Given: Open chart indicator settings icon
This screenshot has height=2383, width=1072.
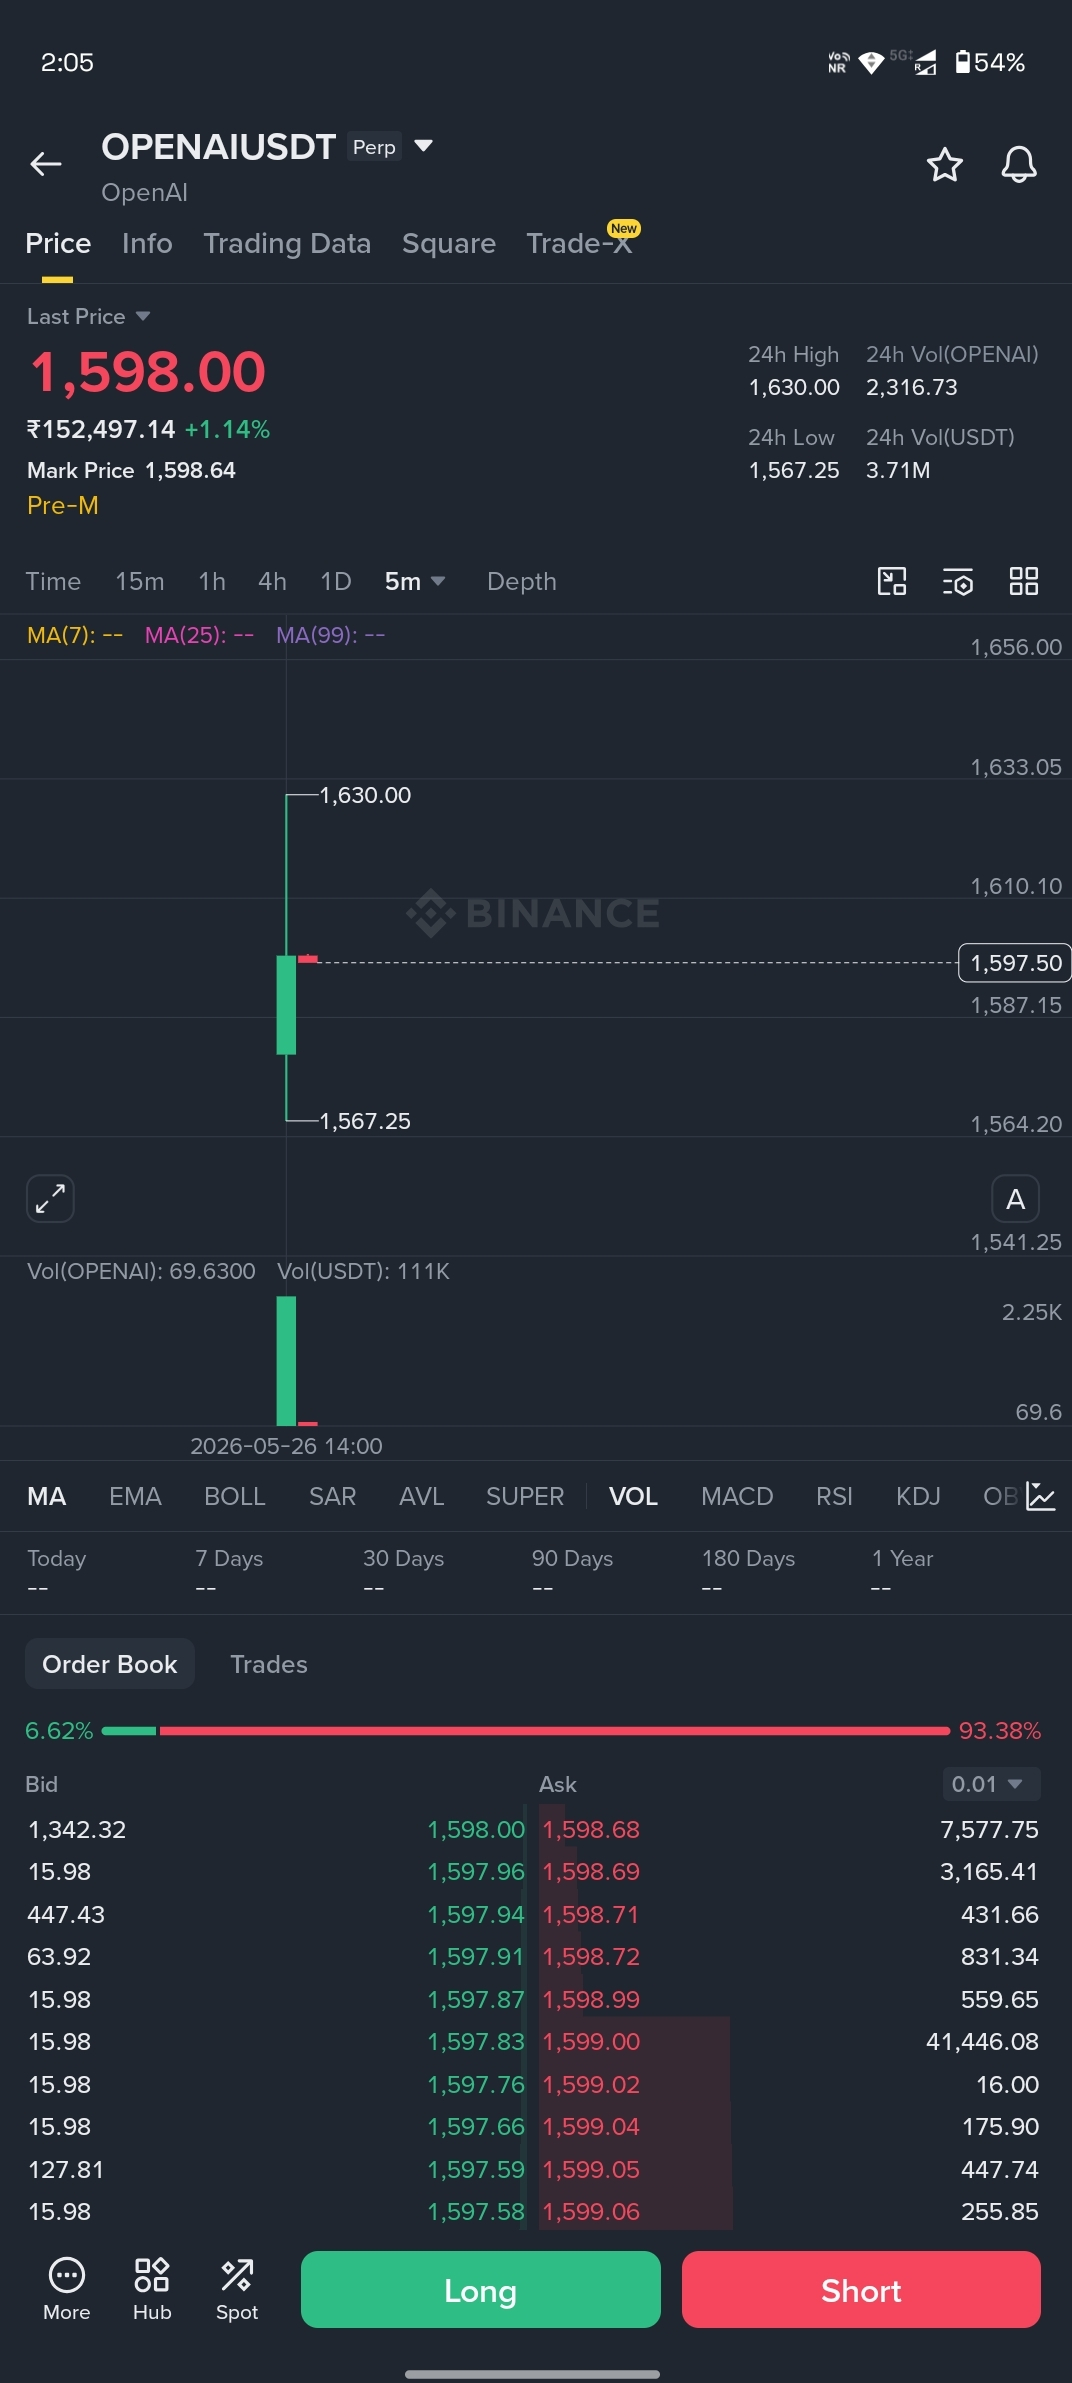Looking at the screenshot, I should click(x=958, y=581).
